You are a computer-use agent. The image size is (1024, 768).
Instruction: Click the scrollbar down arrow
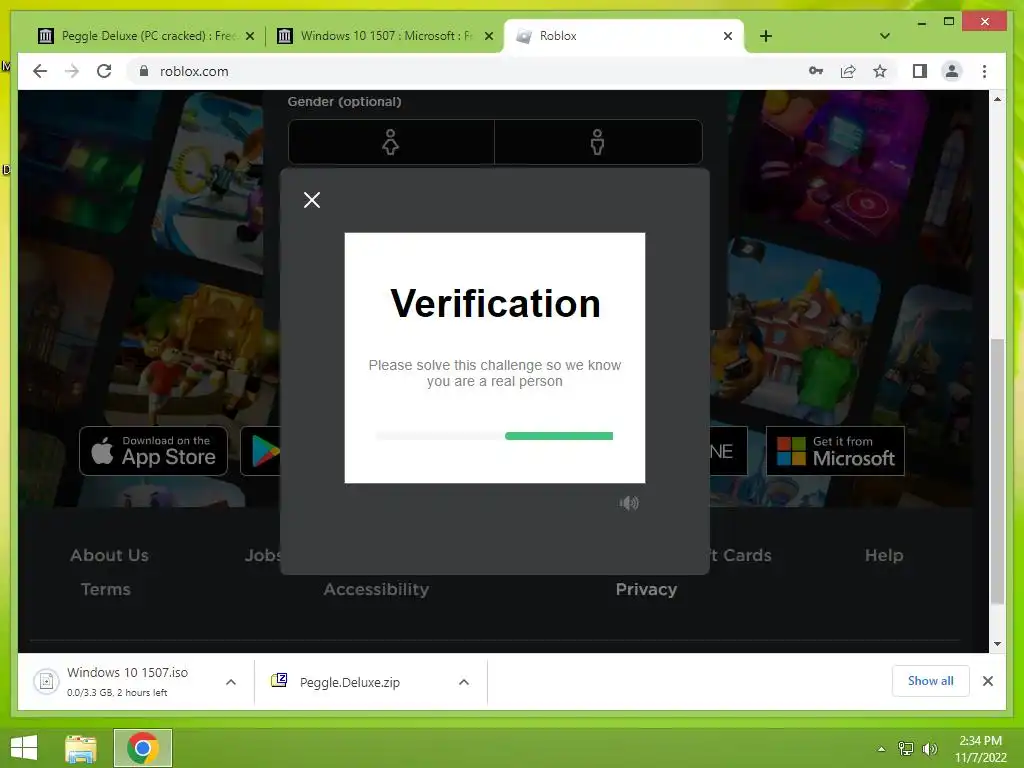[x=997, y=644]
